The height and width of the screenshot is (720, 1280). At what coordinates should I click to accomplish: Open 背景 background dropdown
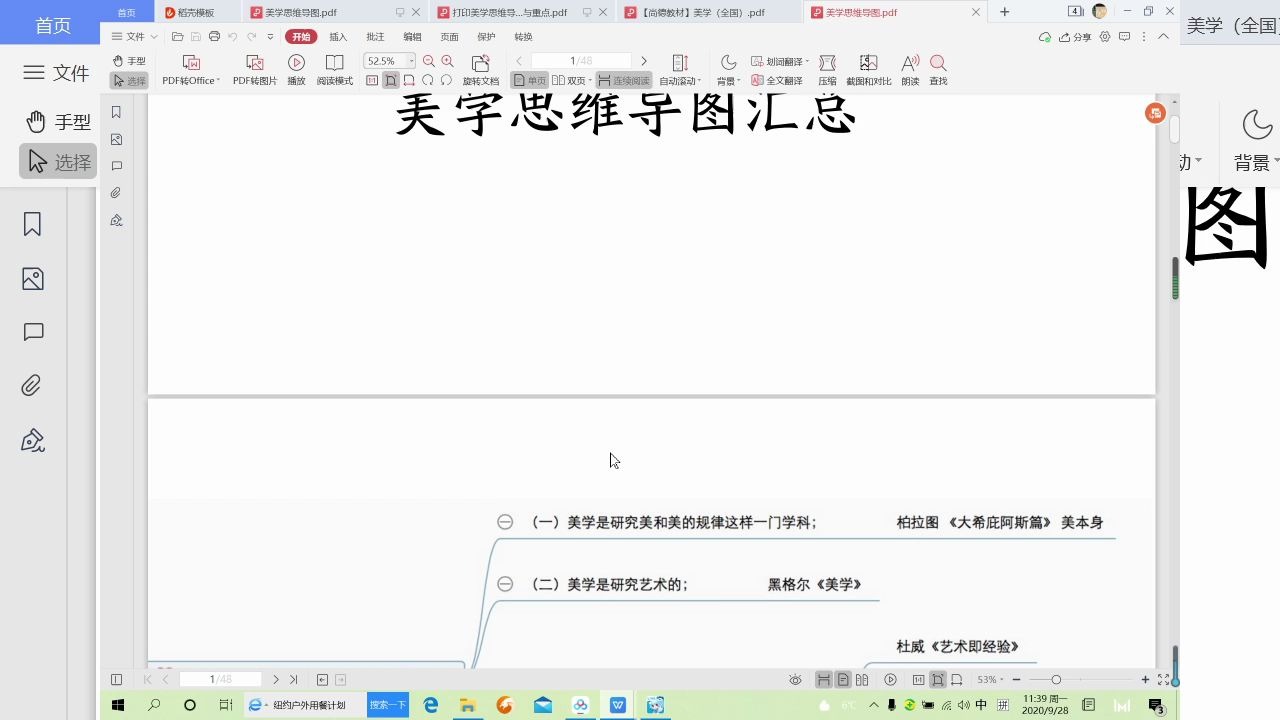tap(728, 70)
